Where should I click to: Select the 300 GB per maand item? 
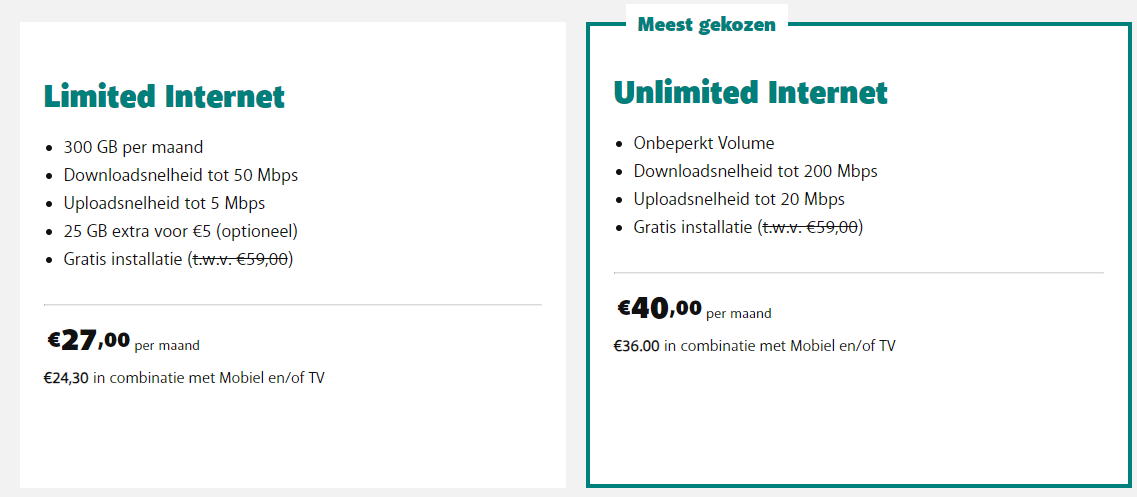coord(133,147)
